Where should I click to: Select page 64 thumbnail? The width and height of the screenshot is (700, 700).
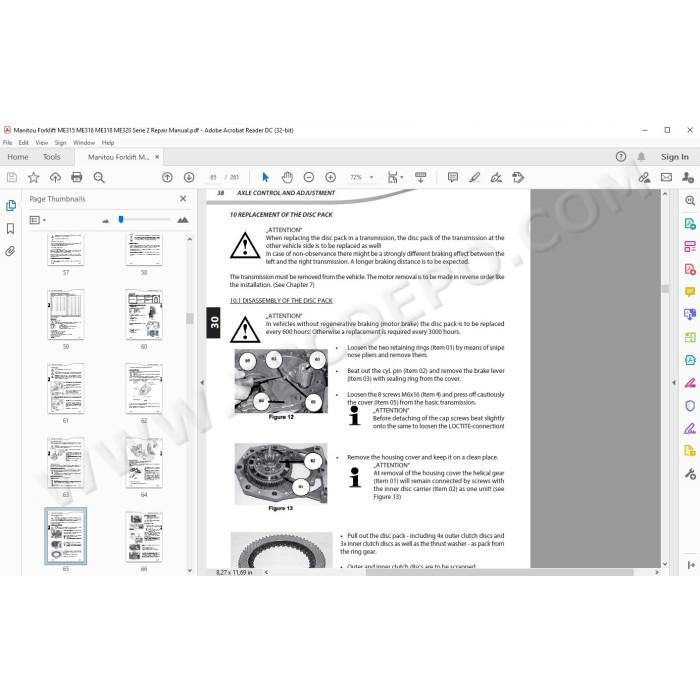point(144,462)
